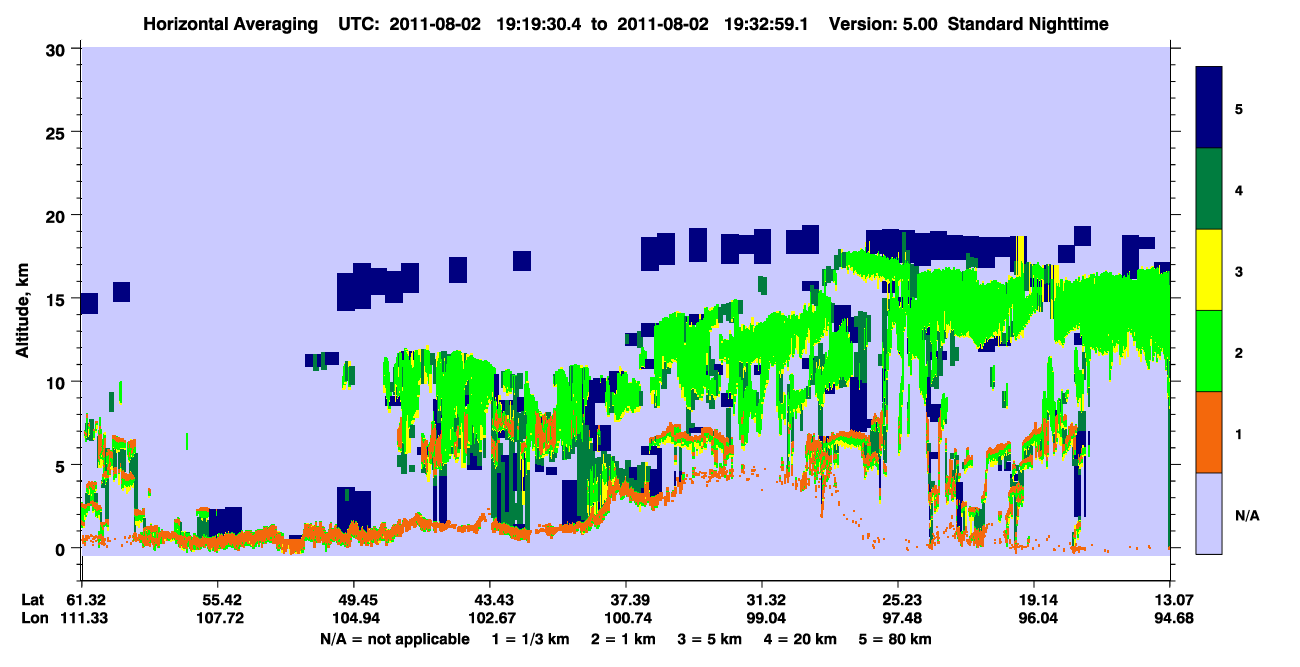This screenshot has width=1300, height=667.
Task: Click the orange colorbar segment labeled 1
Action: (x=1209, y=432)
